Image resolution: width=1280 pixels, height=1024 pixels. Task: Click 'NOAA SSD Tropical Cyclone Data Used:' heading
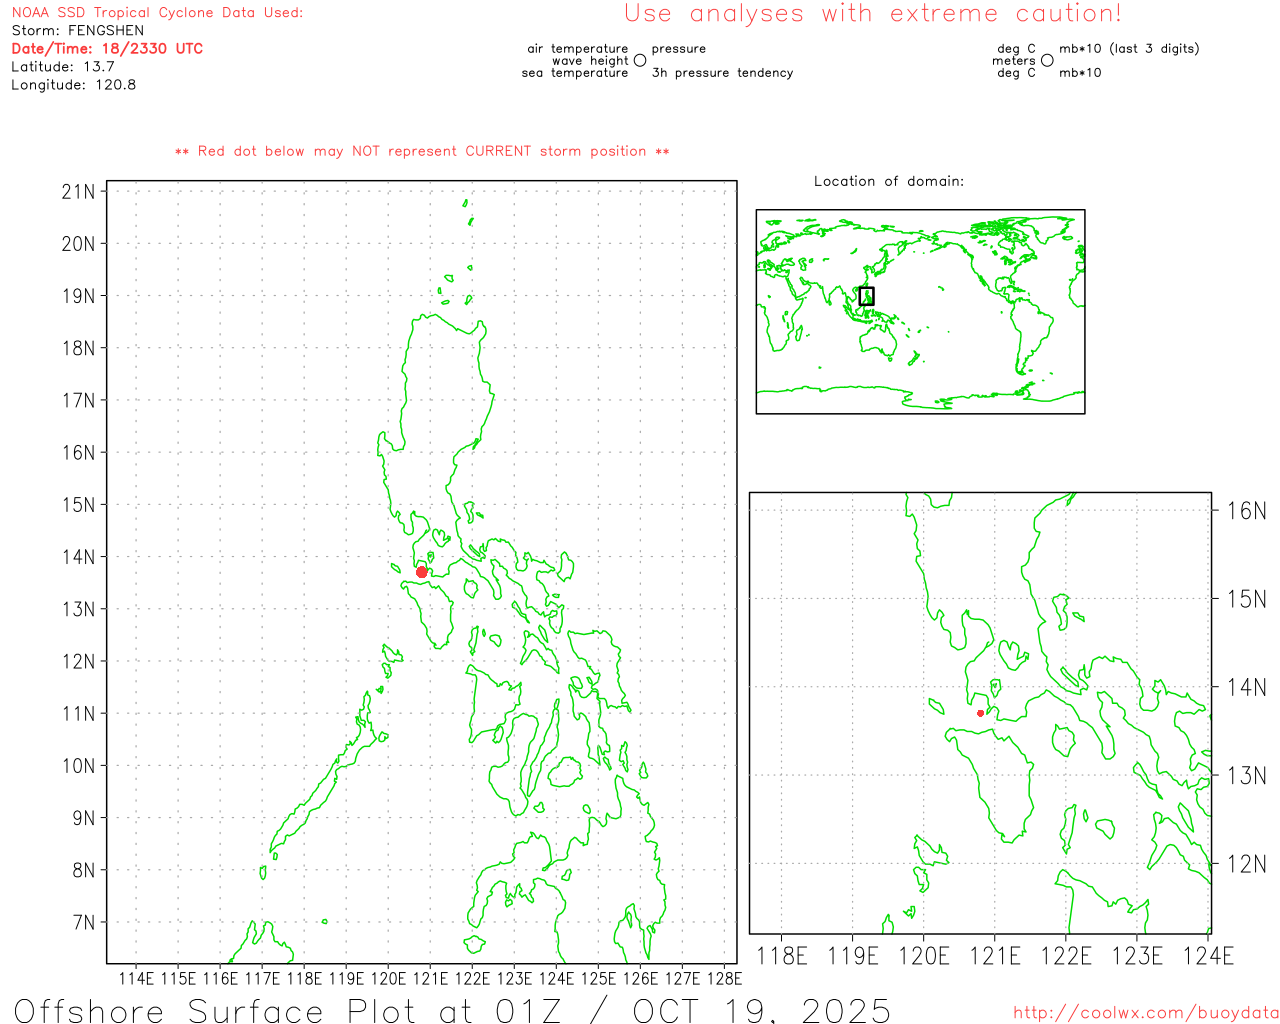tap(157, 13)
